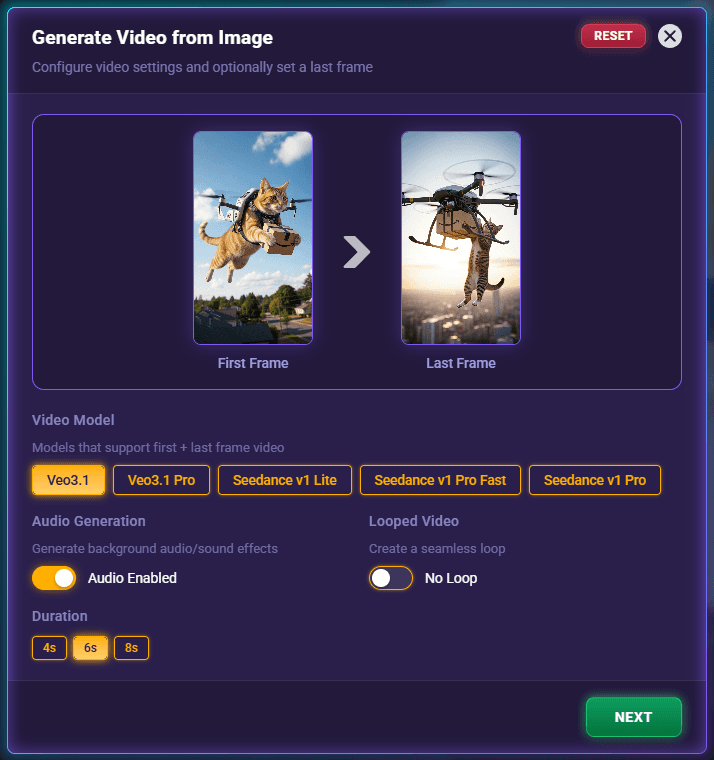Set duration to 4s
The image size is (714, 760).
49,648
